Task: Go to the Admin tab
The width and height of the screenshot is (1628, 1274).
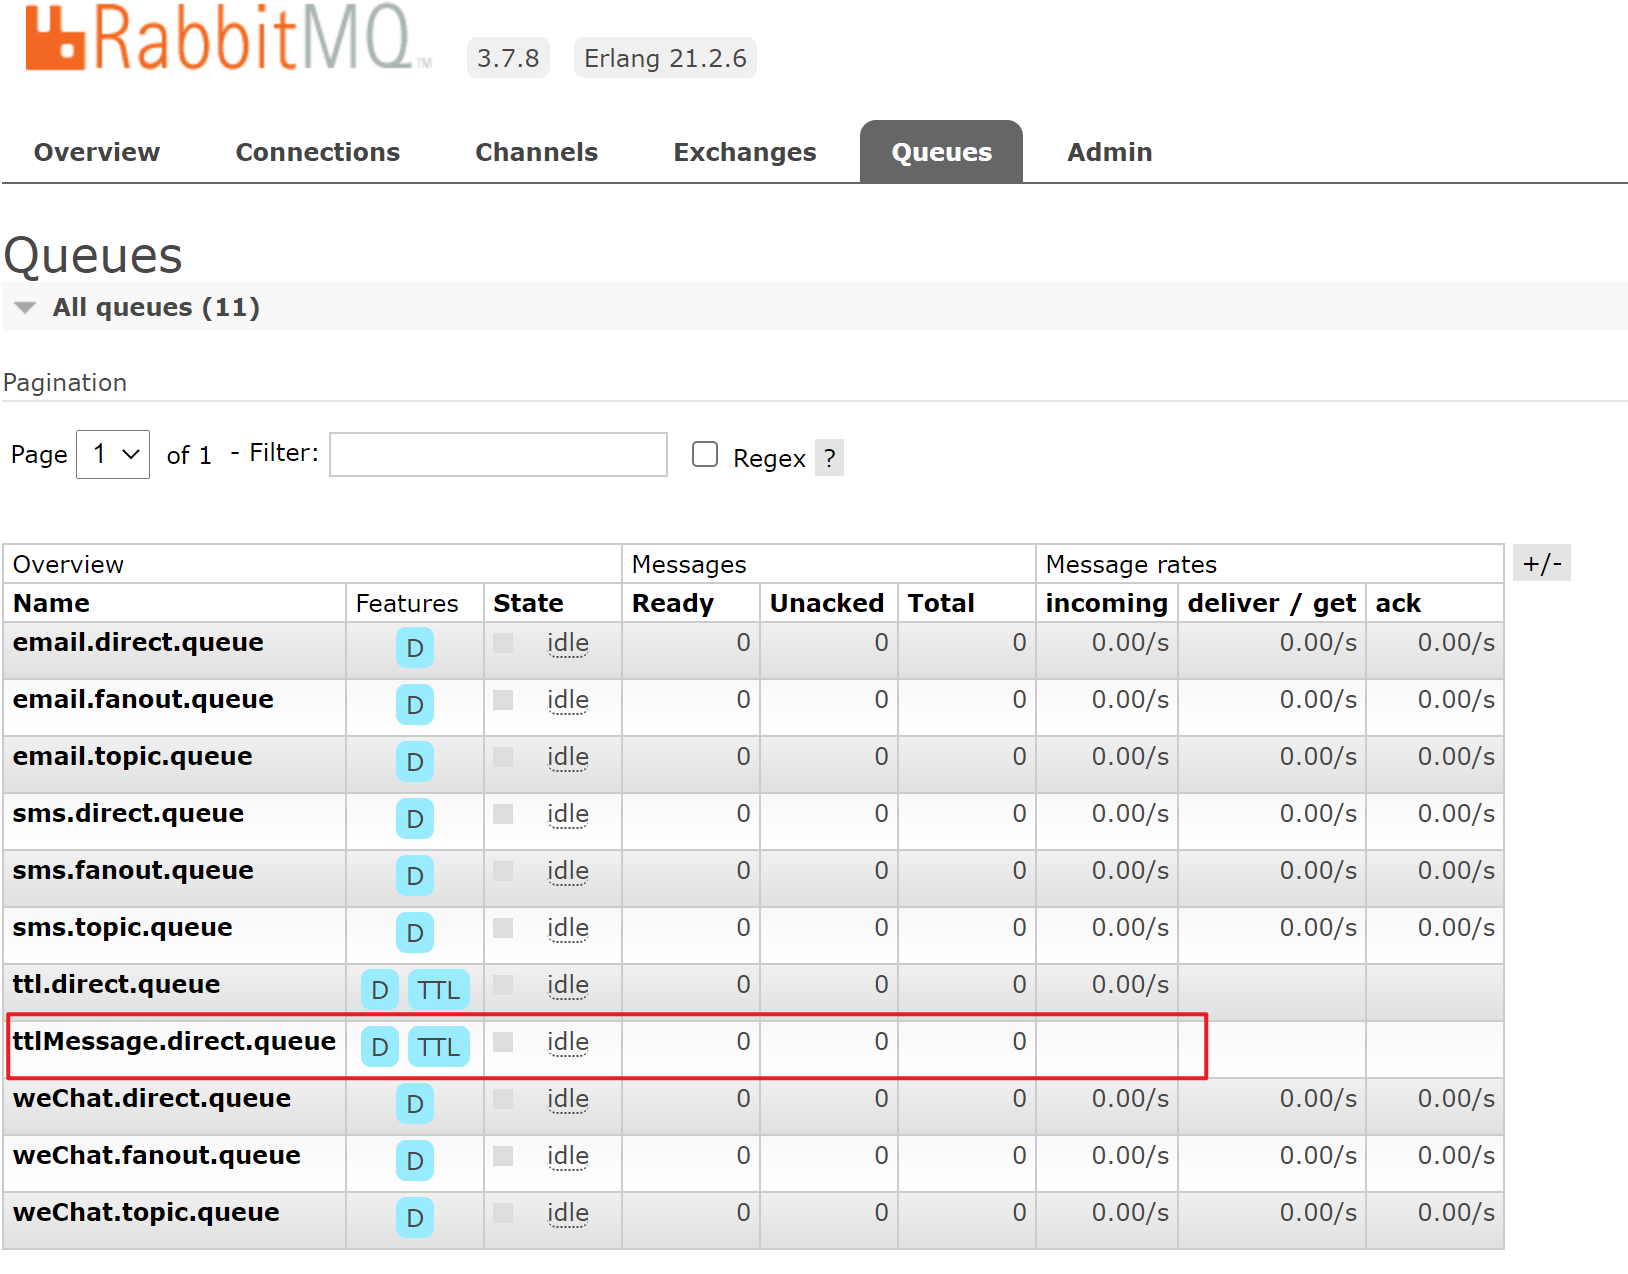Action: click(x=1109, y=152)
